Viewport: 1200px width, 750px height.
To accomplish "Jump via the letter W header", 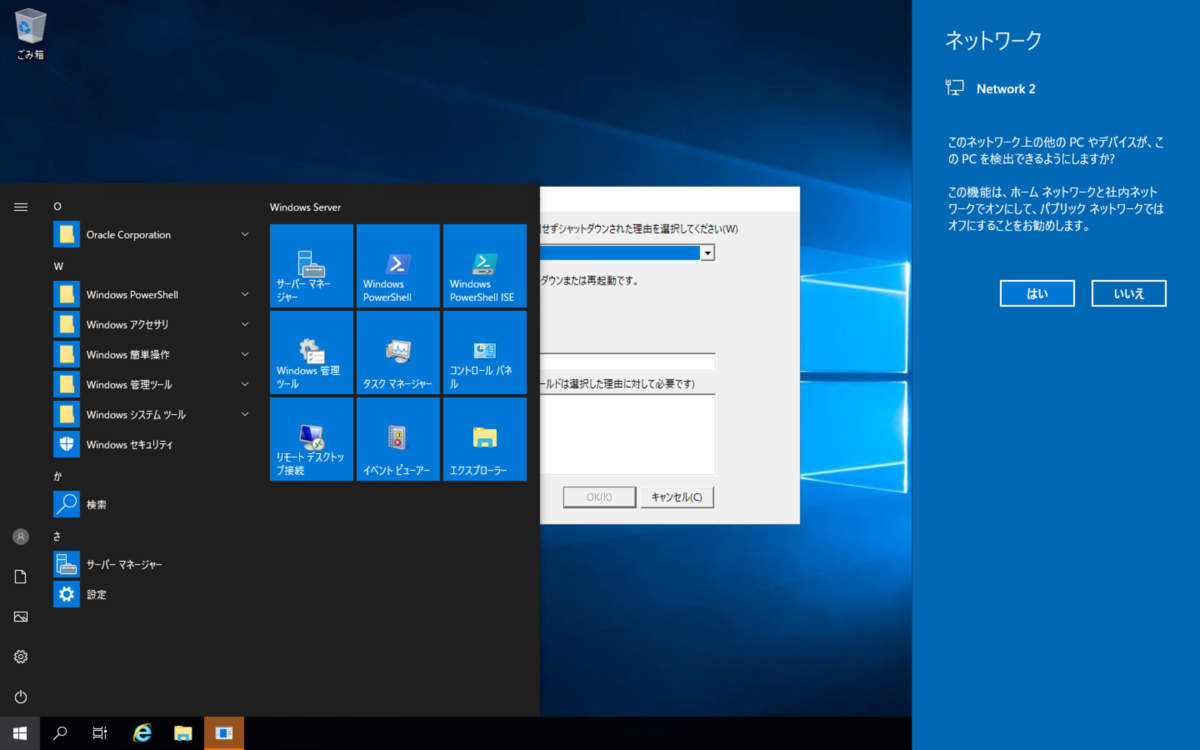I will [x=58, y=267].
